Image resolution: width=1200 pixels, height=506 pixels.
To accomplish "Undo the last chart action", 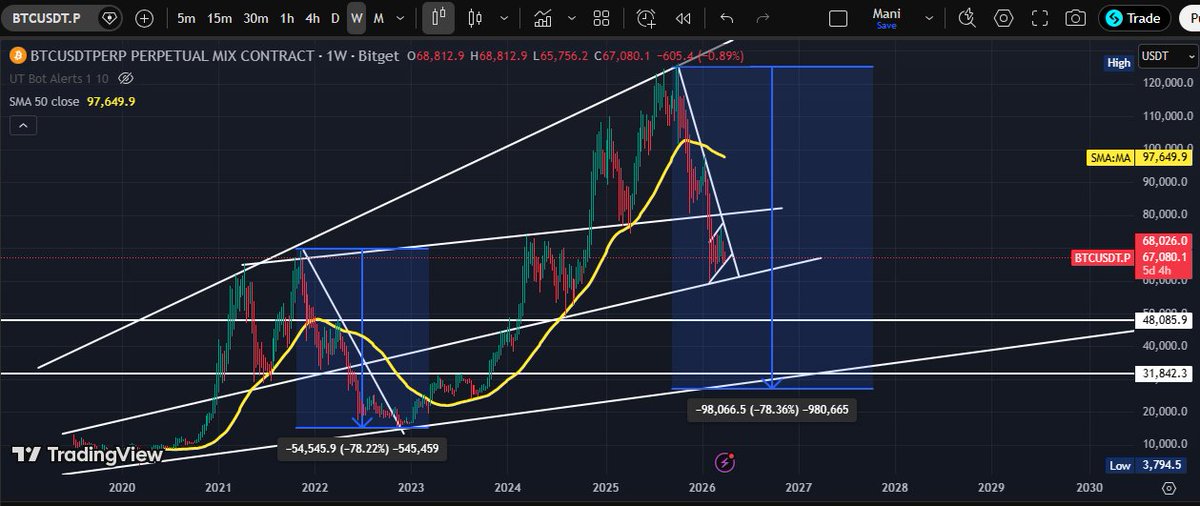I will coord(727,18).
